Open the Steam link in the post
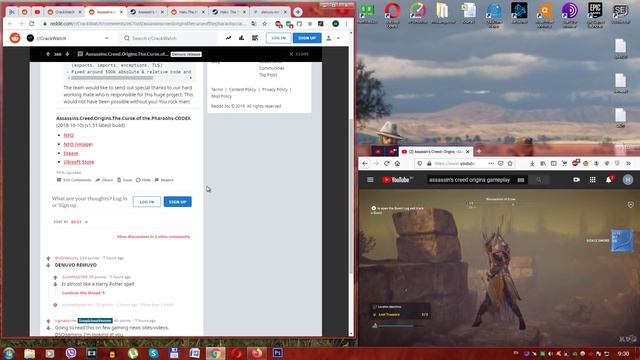Image resolution: width=640 pixels, height=360 pixels. pyautogui.click(x=71, y=153)
